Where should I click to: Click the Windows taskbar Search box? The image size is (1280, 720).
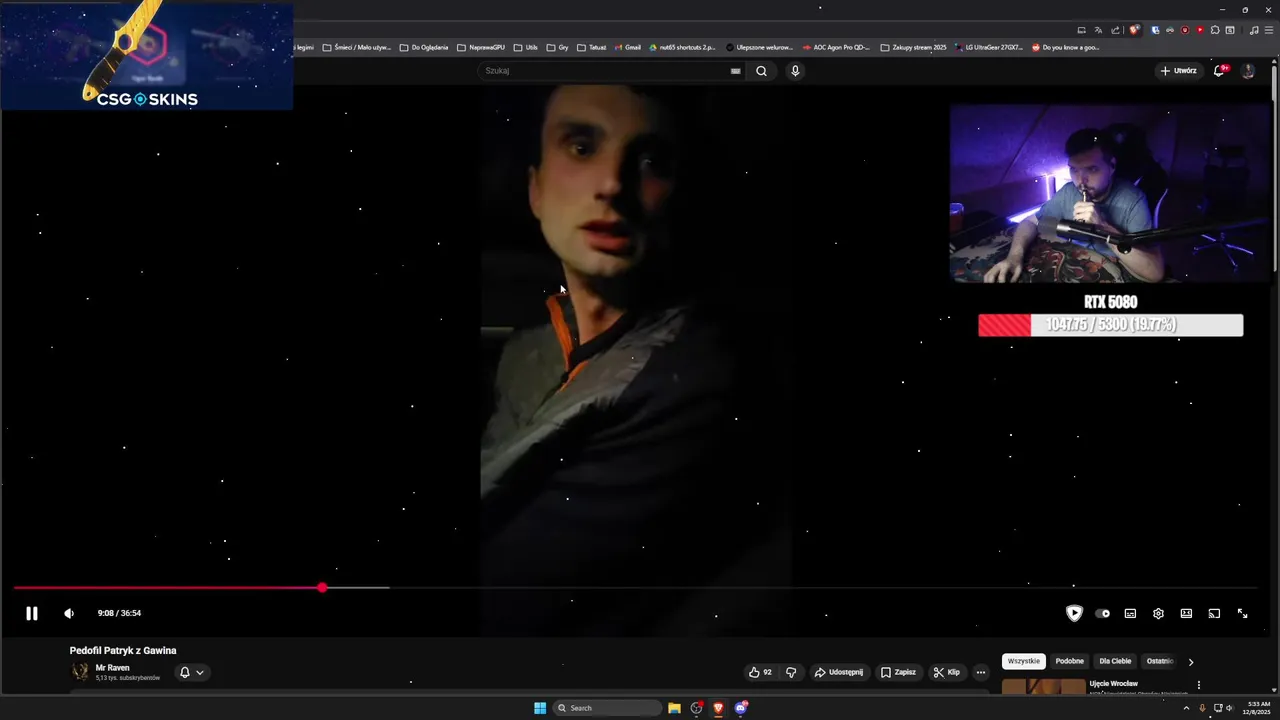click(x=608, y=708)
